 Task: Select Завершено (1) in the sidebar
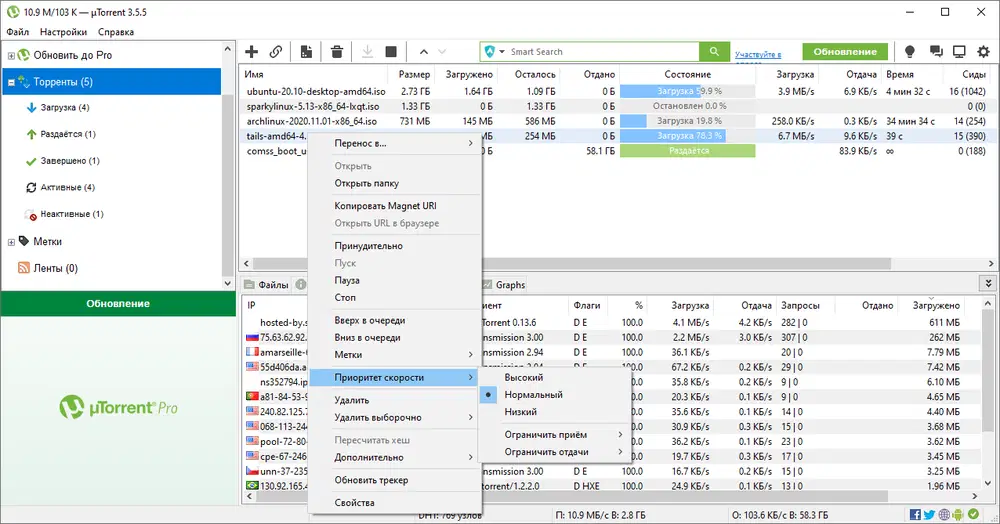[70, 161]
